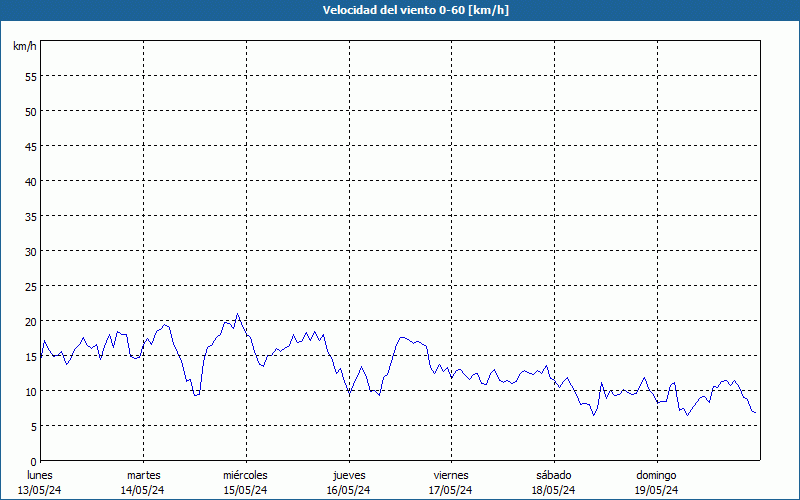800x500 pixels.
Task: Click the 20 value on the y-axis
Action: [31, 321]
